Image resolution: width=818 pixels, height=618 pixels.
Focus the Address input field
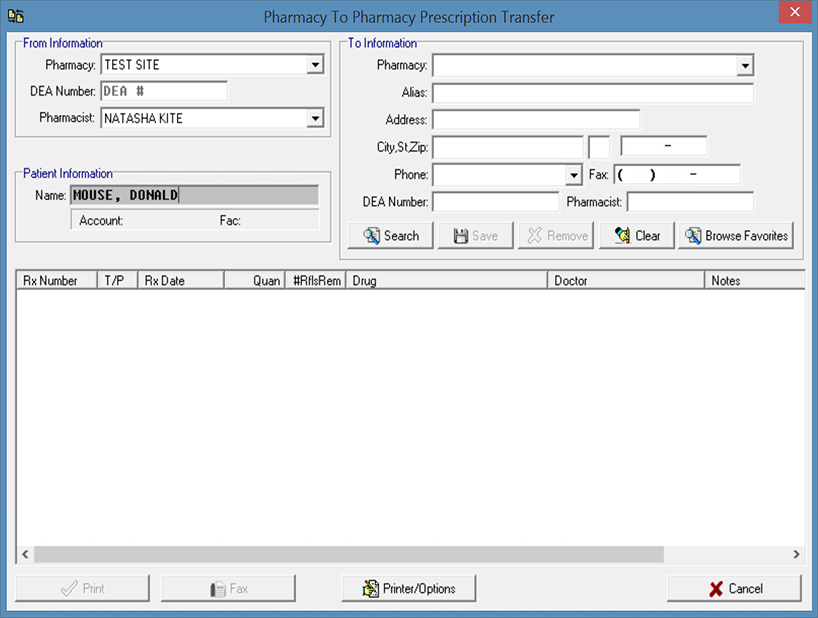(x=536, y=120)
